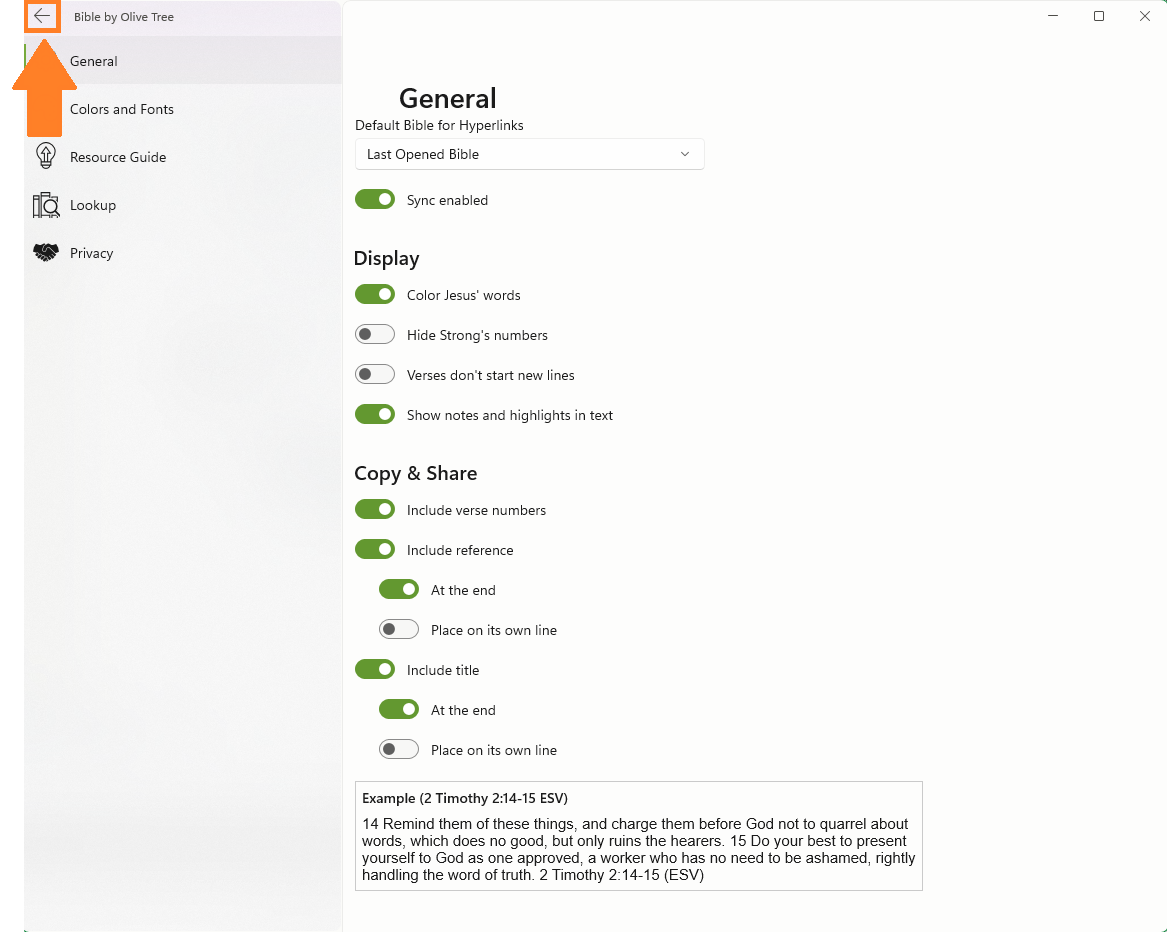The height and width of the screenshot is (932, 1167).
Task: Toggle Place on its own line under Include title
Action: pos(398,750)
